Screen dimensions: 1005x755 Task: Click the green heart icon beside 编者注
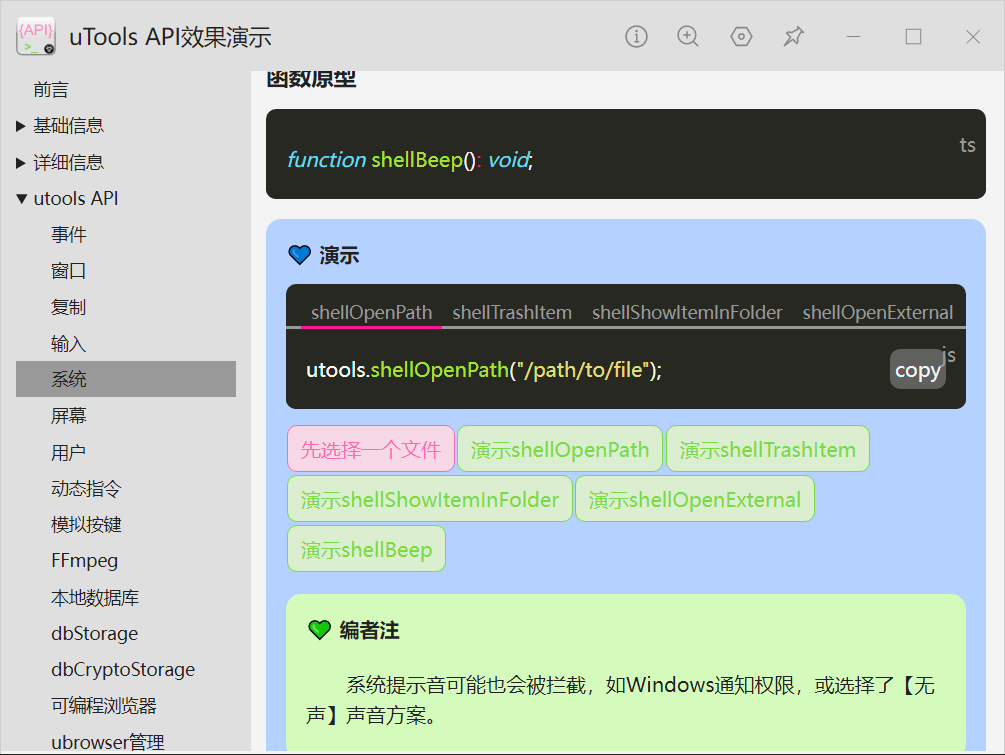[319, 630]
